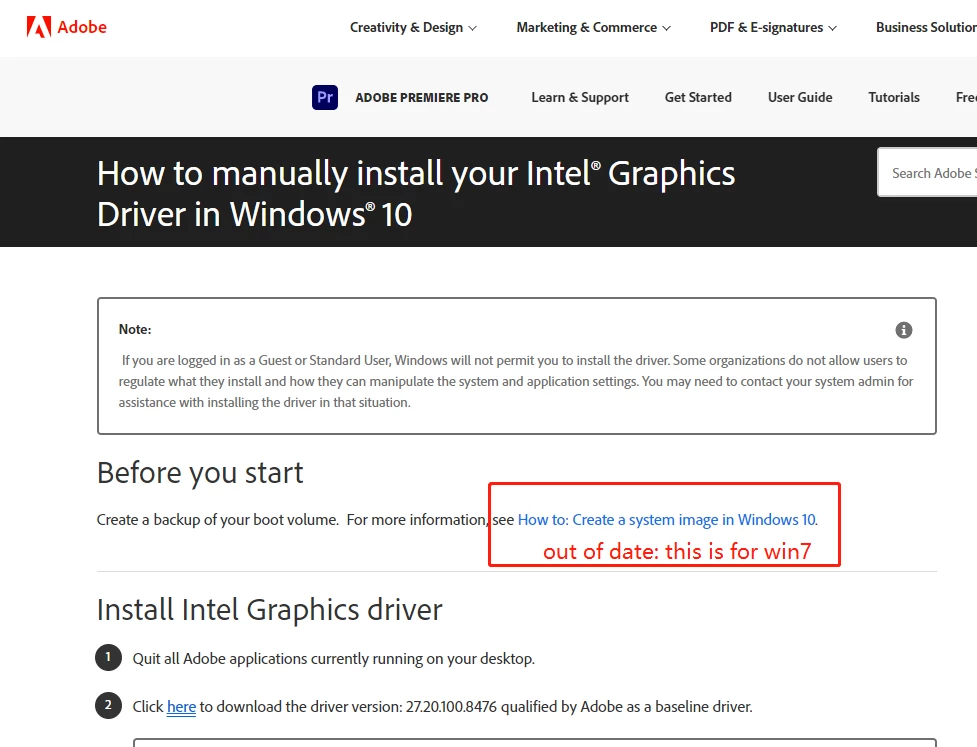Click 'If you are logged in as a Guest' note text
The image size is (977, 747).
tap(516, 381)
